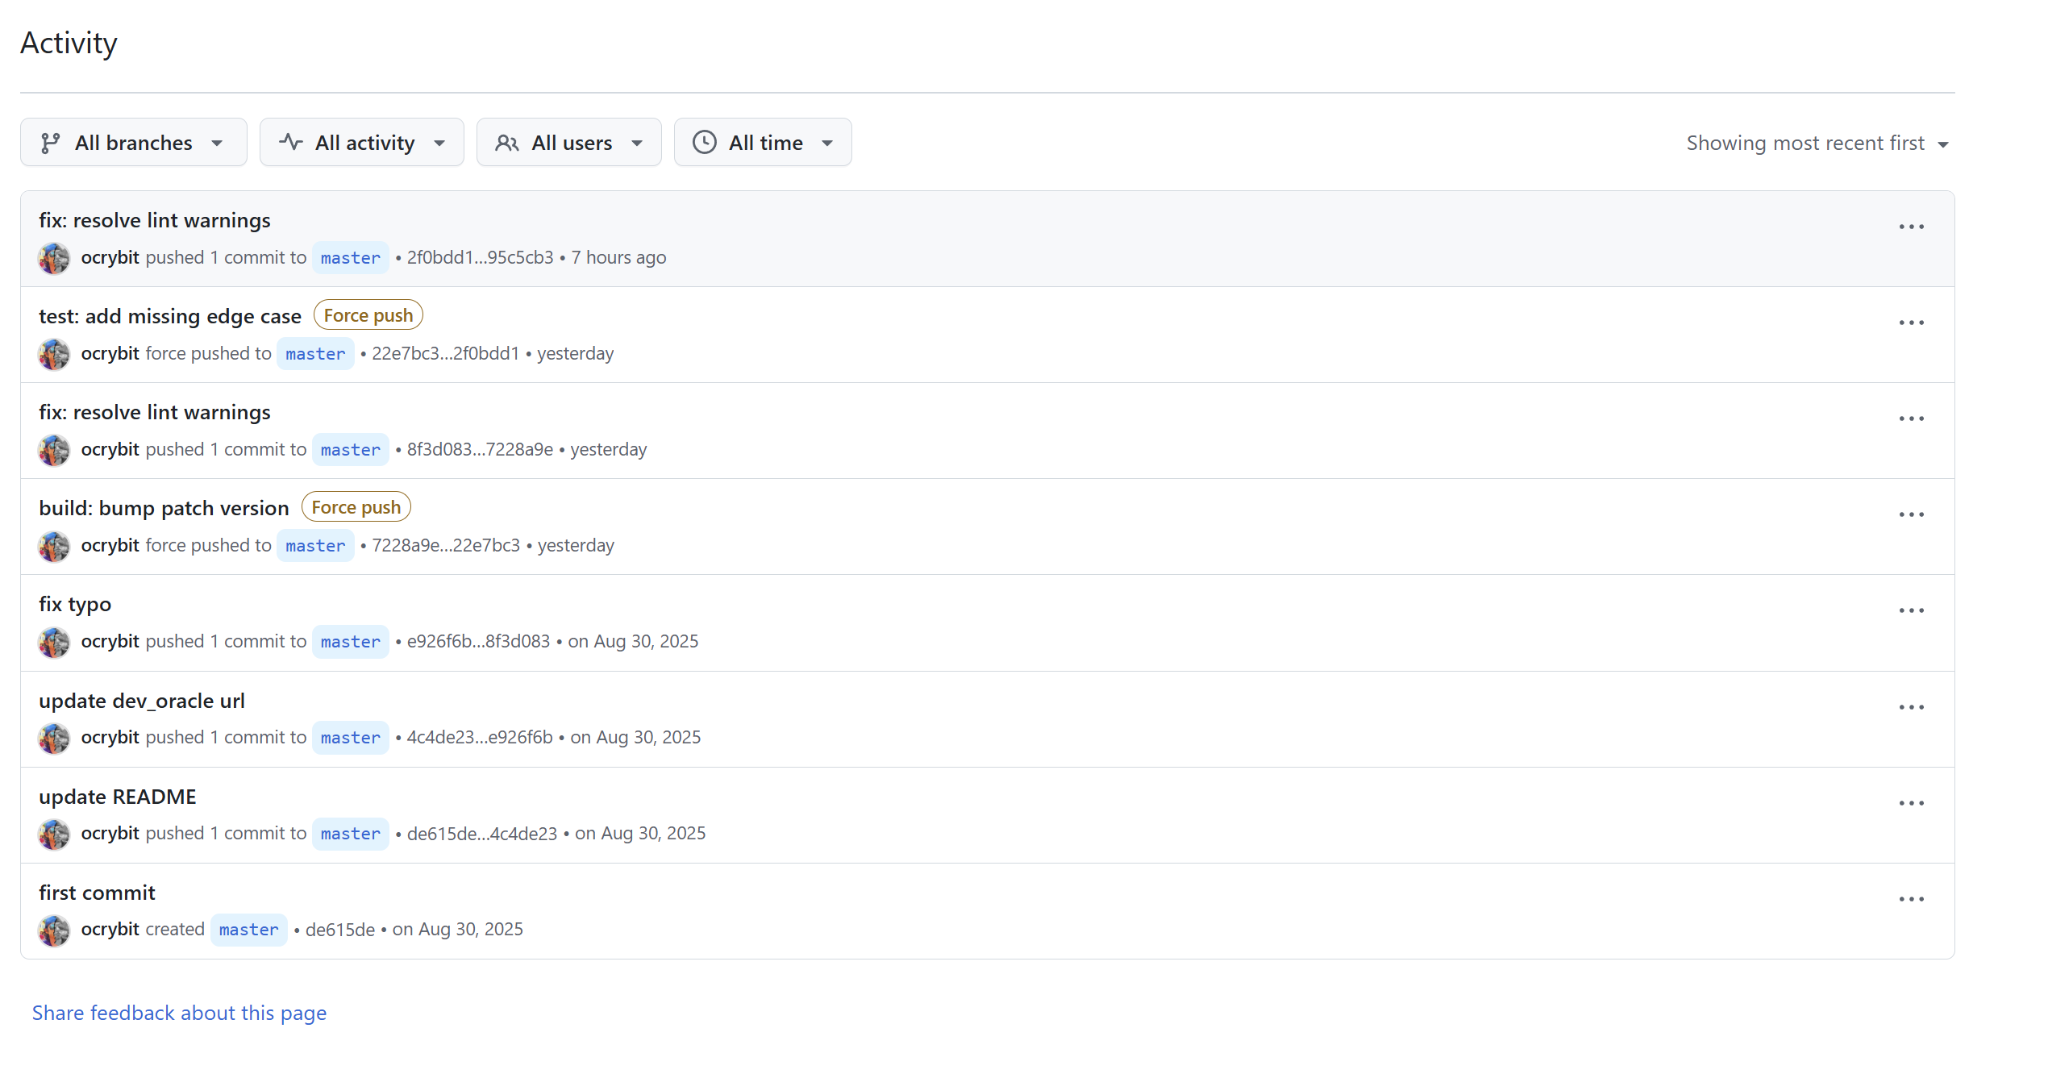The height and width of the screenshot is (1086, 2048).
Task: Click master branch label in 7228a9e...22e7bc3 row
Action: click(x=315, y=546)
